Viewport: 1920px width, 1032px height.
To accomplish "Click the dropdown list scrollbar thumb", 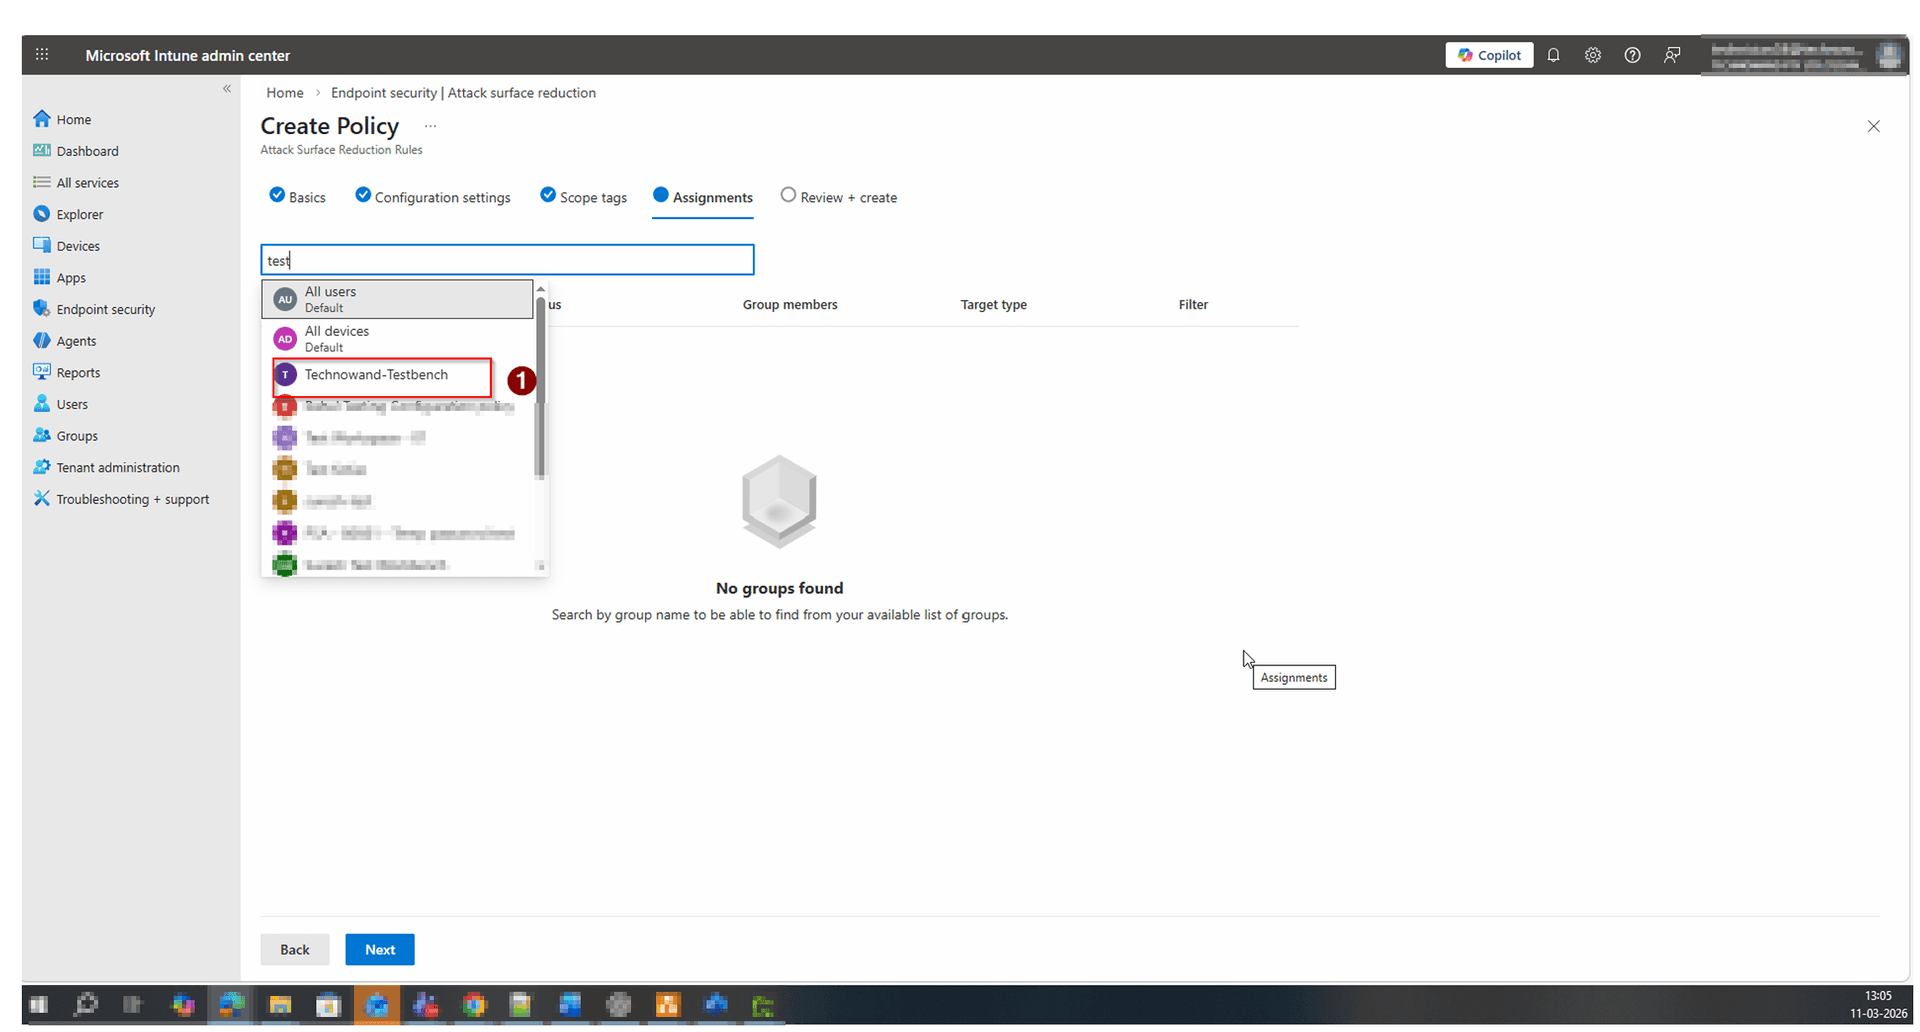I will tap(540, 387).
